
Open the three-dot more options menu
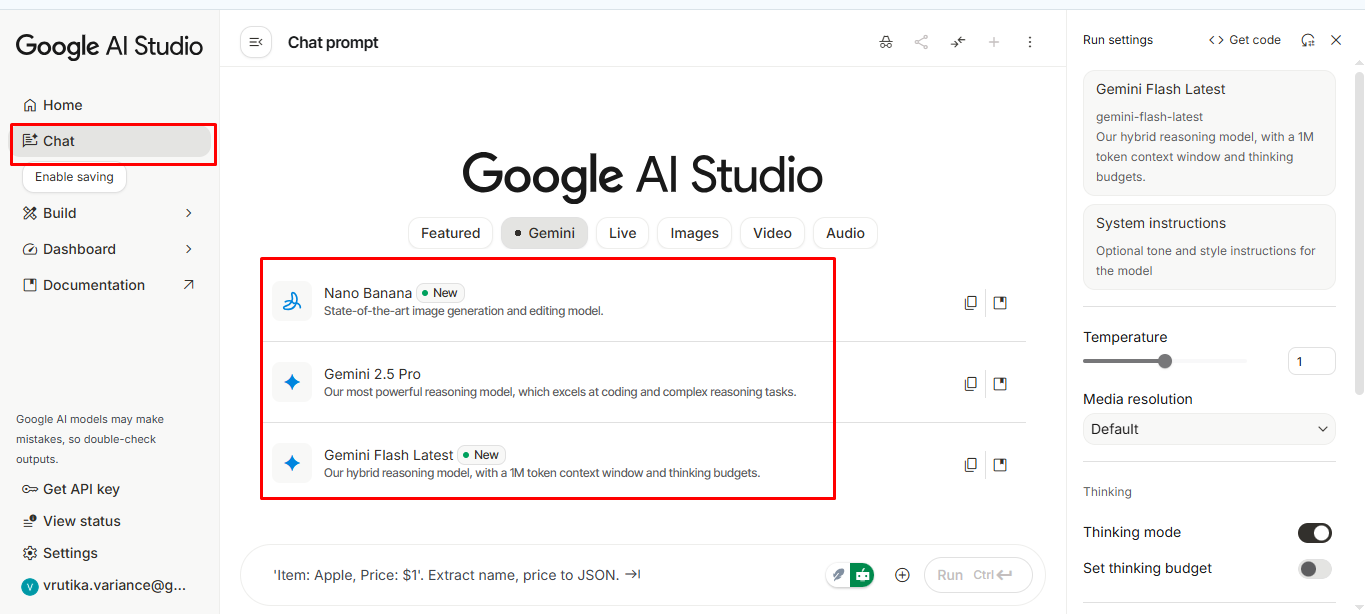point(1030,42)
